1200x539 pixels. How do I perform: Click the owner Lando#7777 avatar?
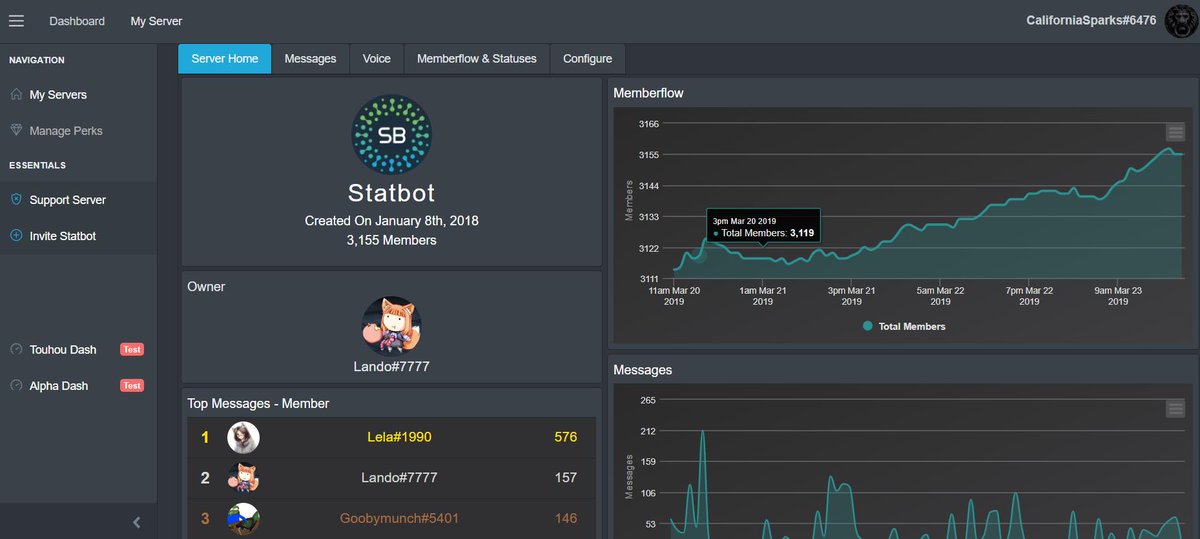click(392, 325)
